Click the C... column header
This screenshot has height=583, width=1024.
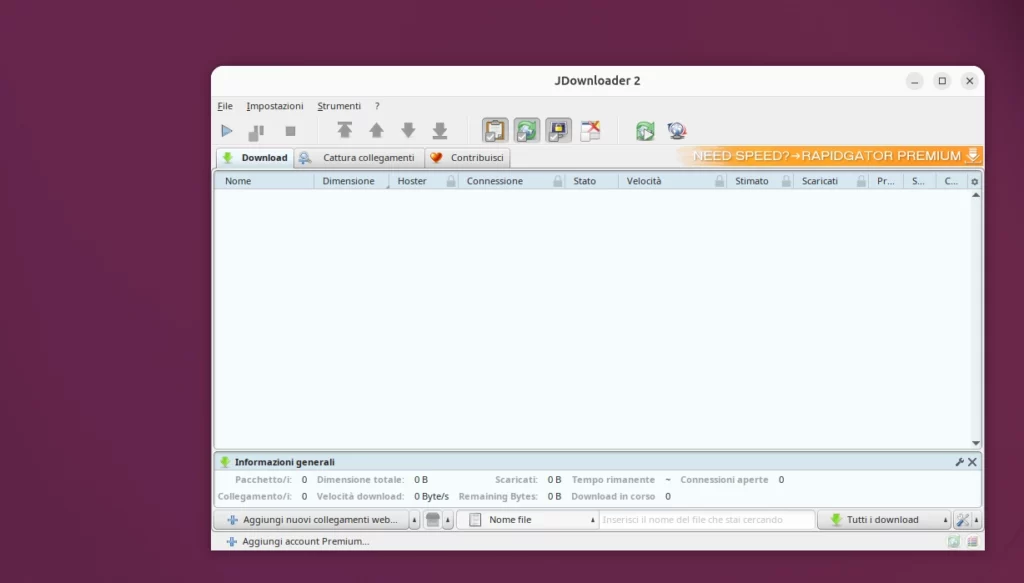(952, 181)
